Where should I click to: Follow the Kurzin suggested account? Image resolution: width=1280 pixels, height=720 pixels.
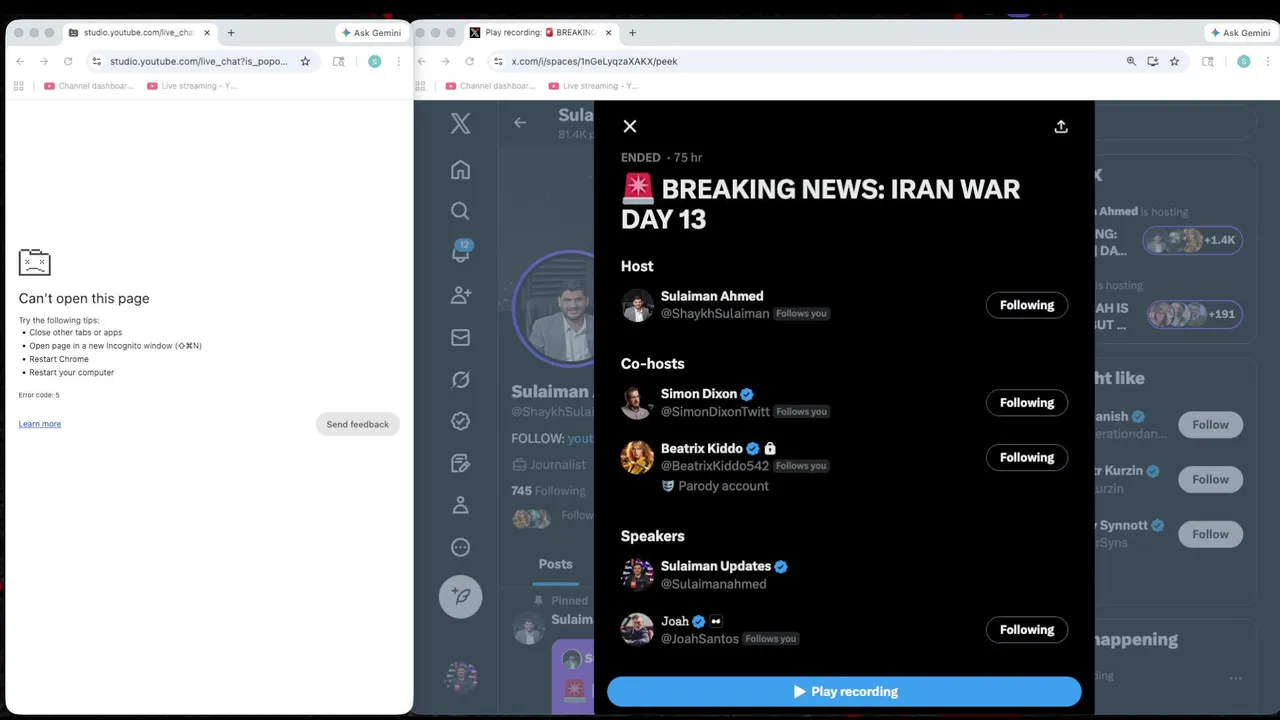click(1210, 479)
